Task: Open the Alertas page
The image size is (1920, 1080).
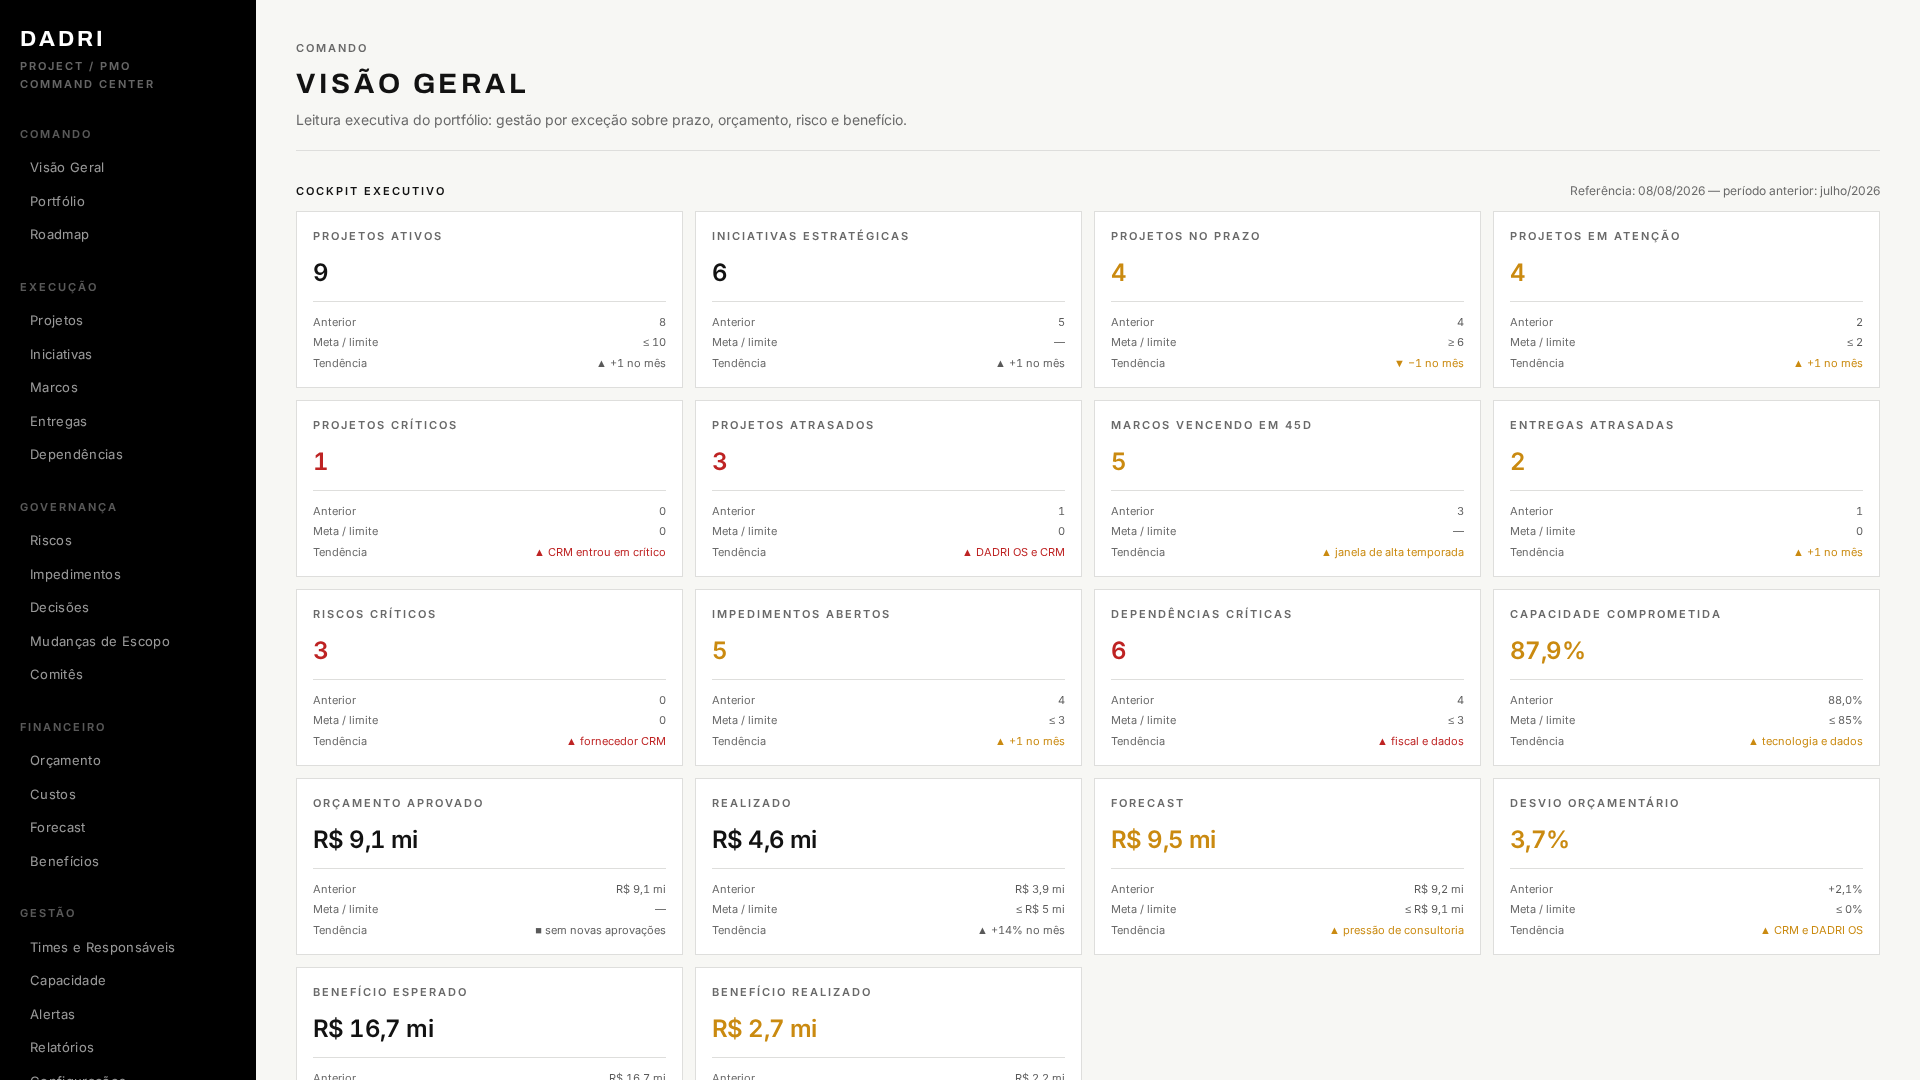Action: (128, 1014)
